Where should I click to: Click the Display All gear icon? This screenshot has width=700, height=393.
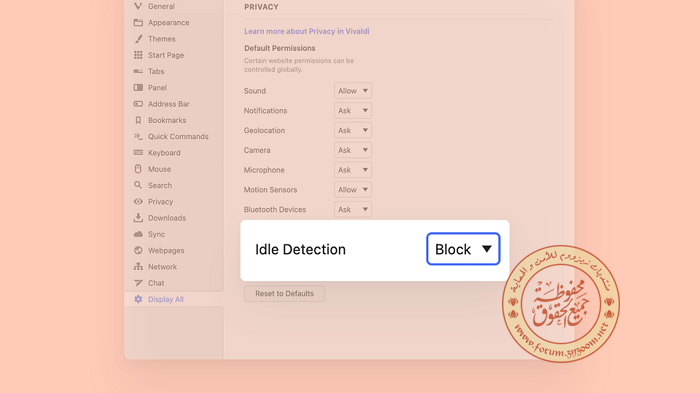(x=138, y=299)
